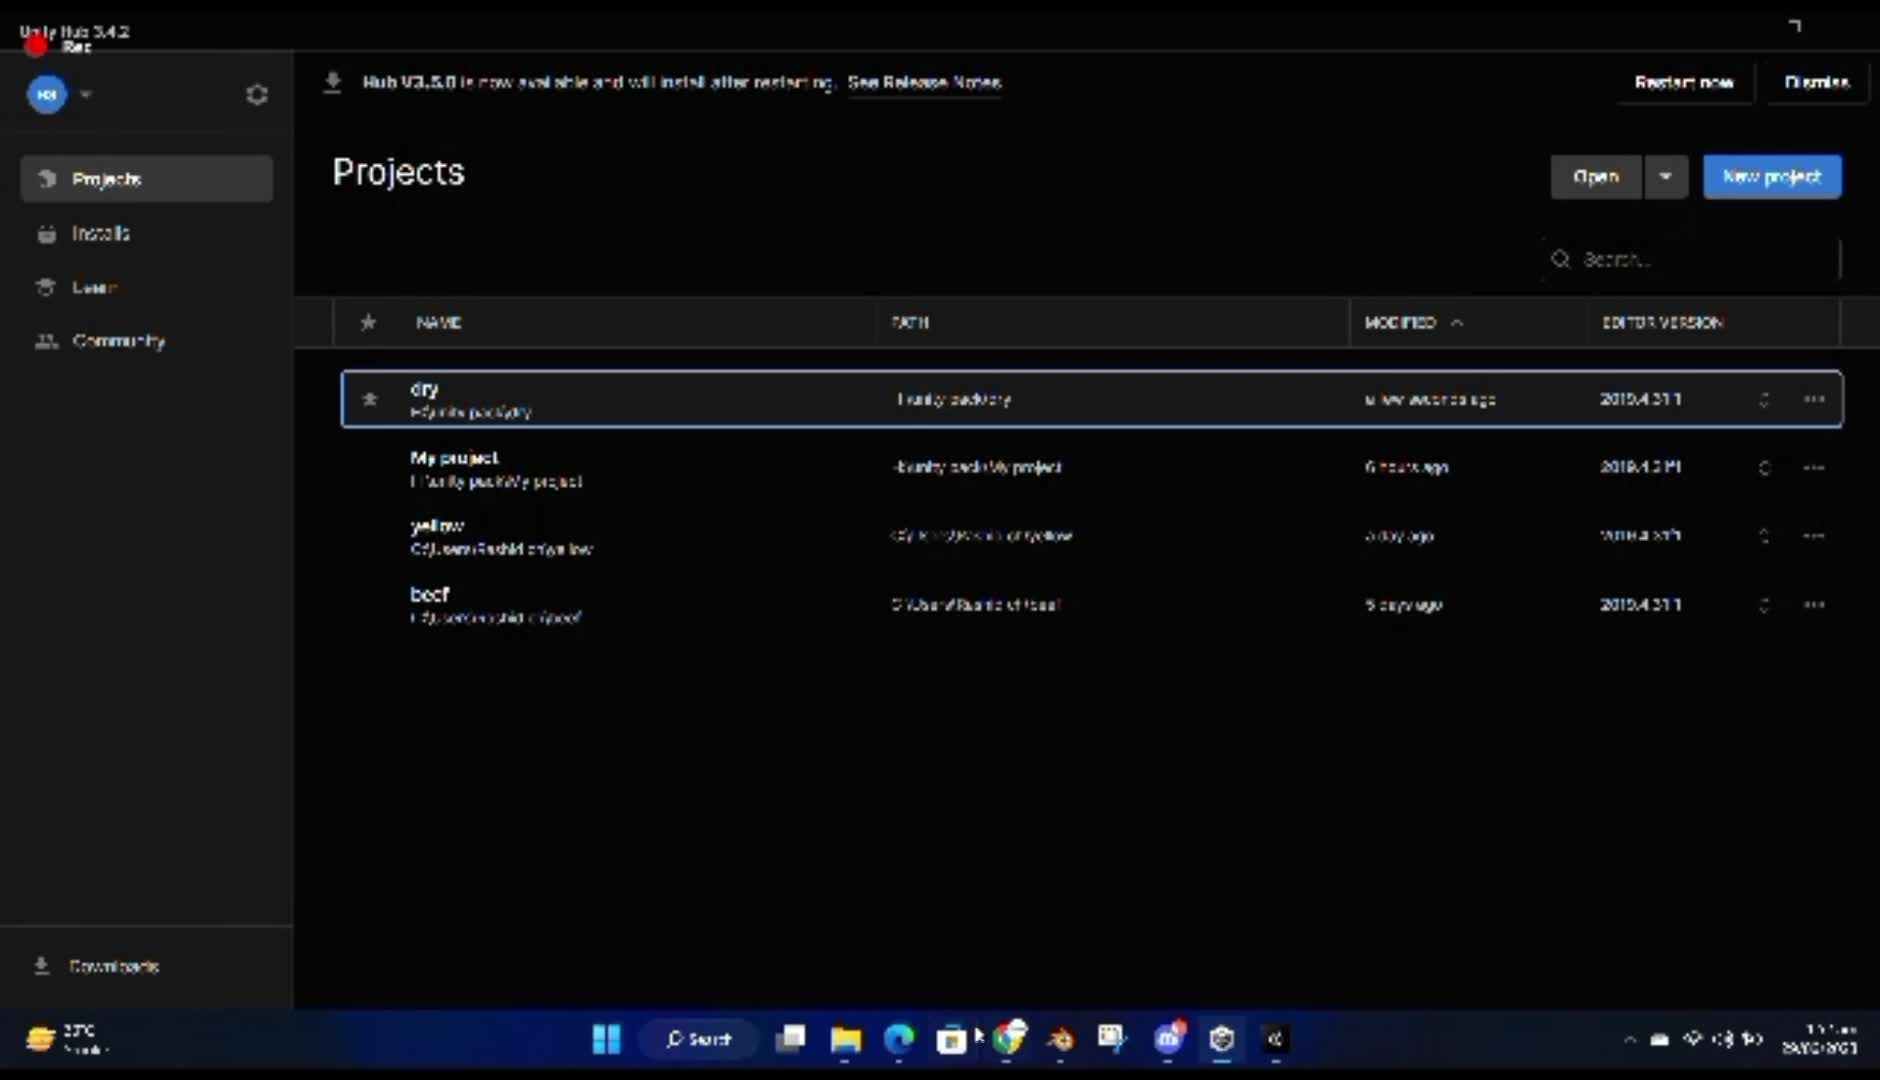
Task: Switch to Unity Hub taskbar icon
Action: click(1221, 1039)
